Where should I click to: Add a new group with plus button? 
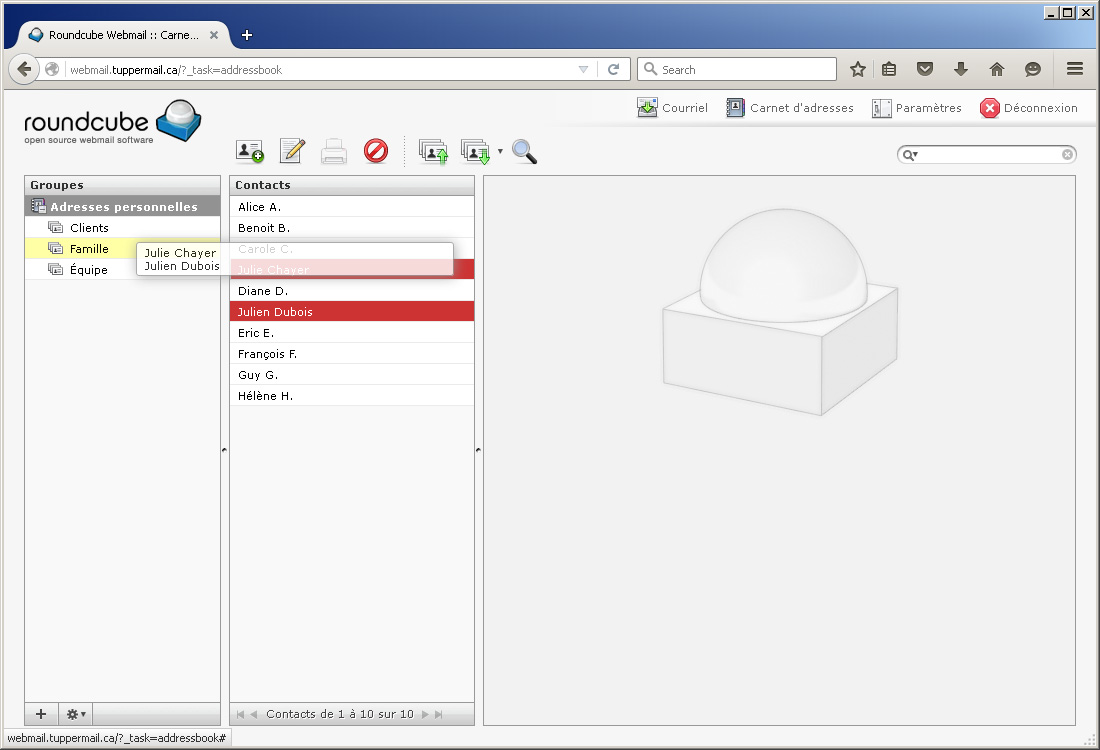click(x=41, y=714)
